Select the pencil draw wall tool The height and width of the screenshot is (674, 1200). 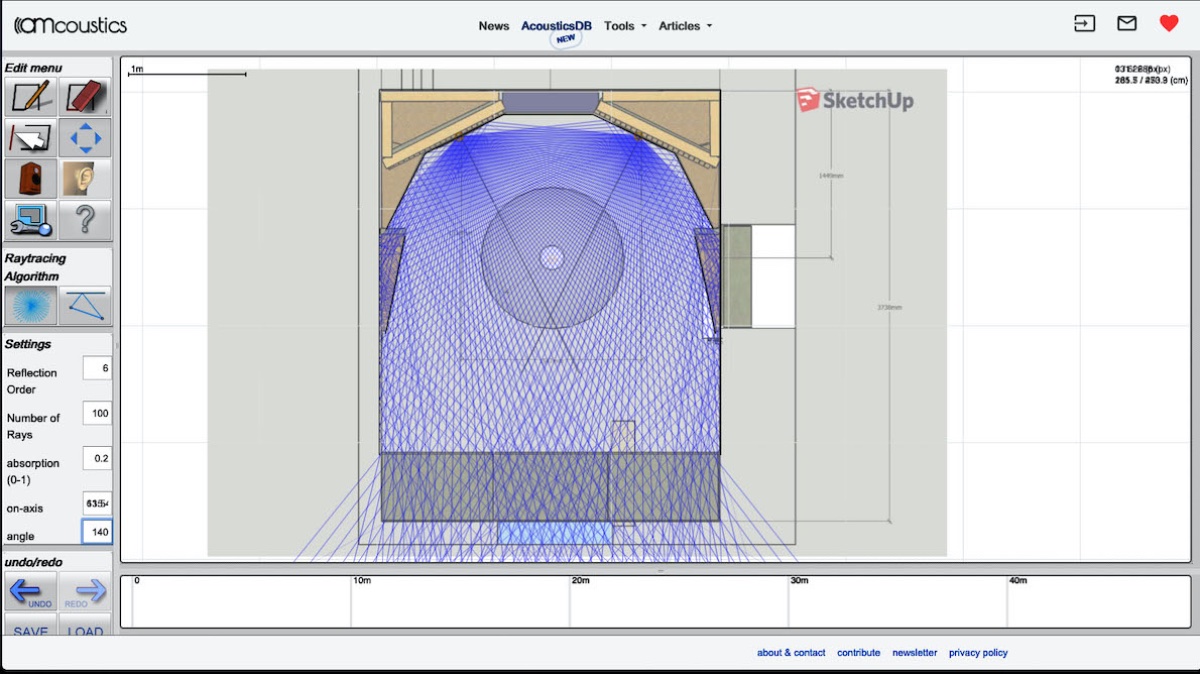(31, 97)
